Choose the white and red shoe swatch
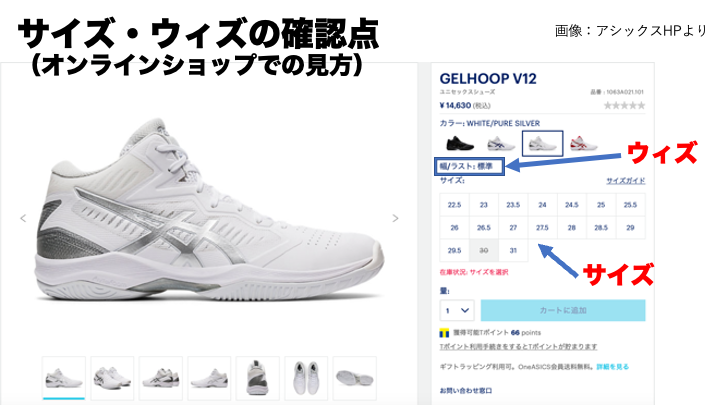The height and width of the screenshot is (405, 720). pos(584,143)
